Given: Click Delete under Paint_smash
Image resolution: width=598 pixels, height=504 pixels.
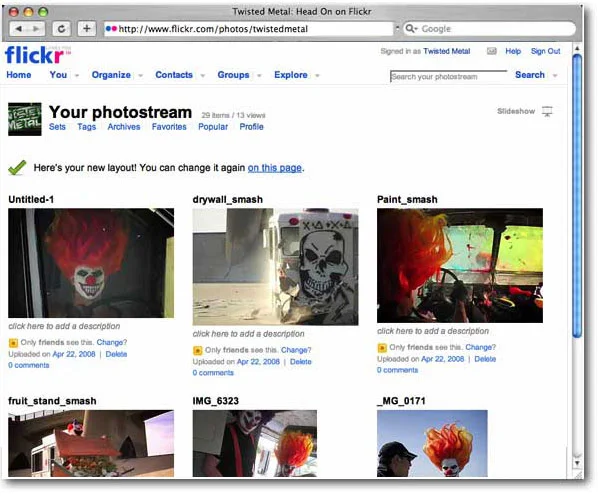Looking at the screenshot, I should point(485,359).
